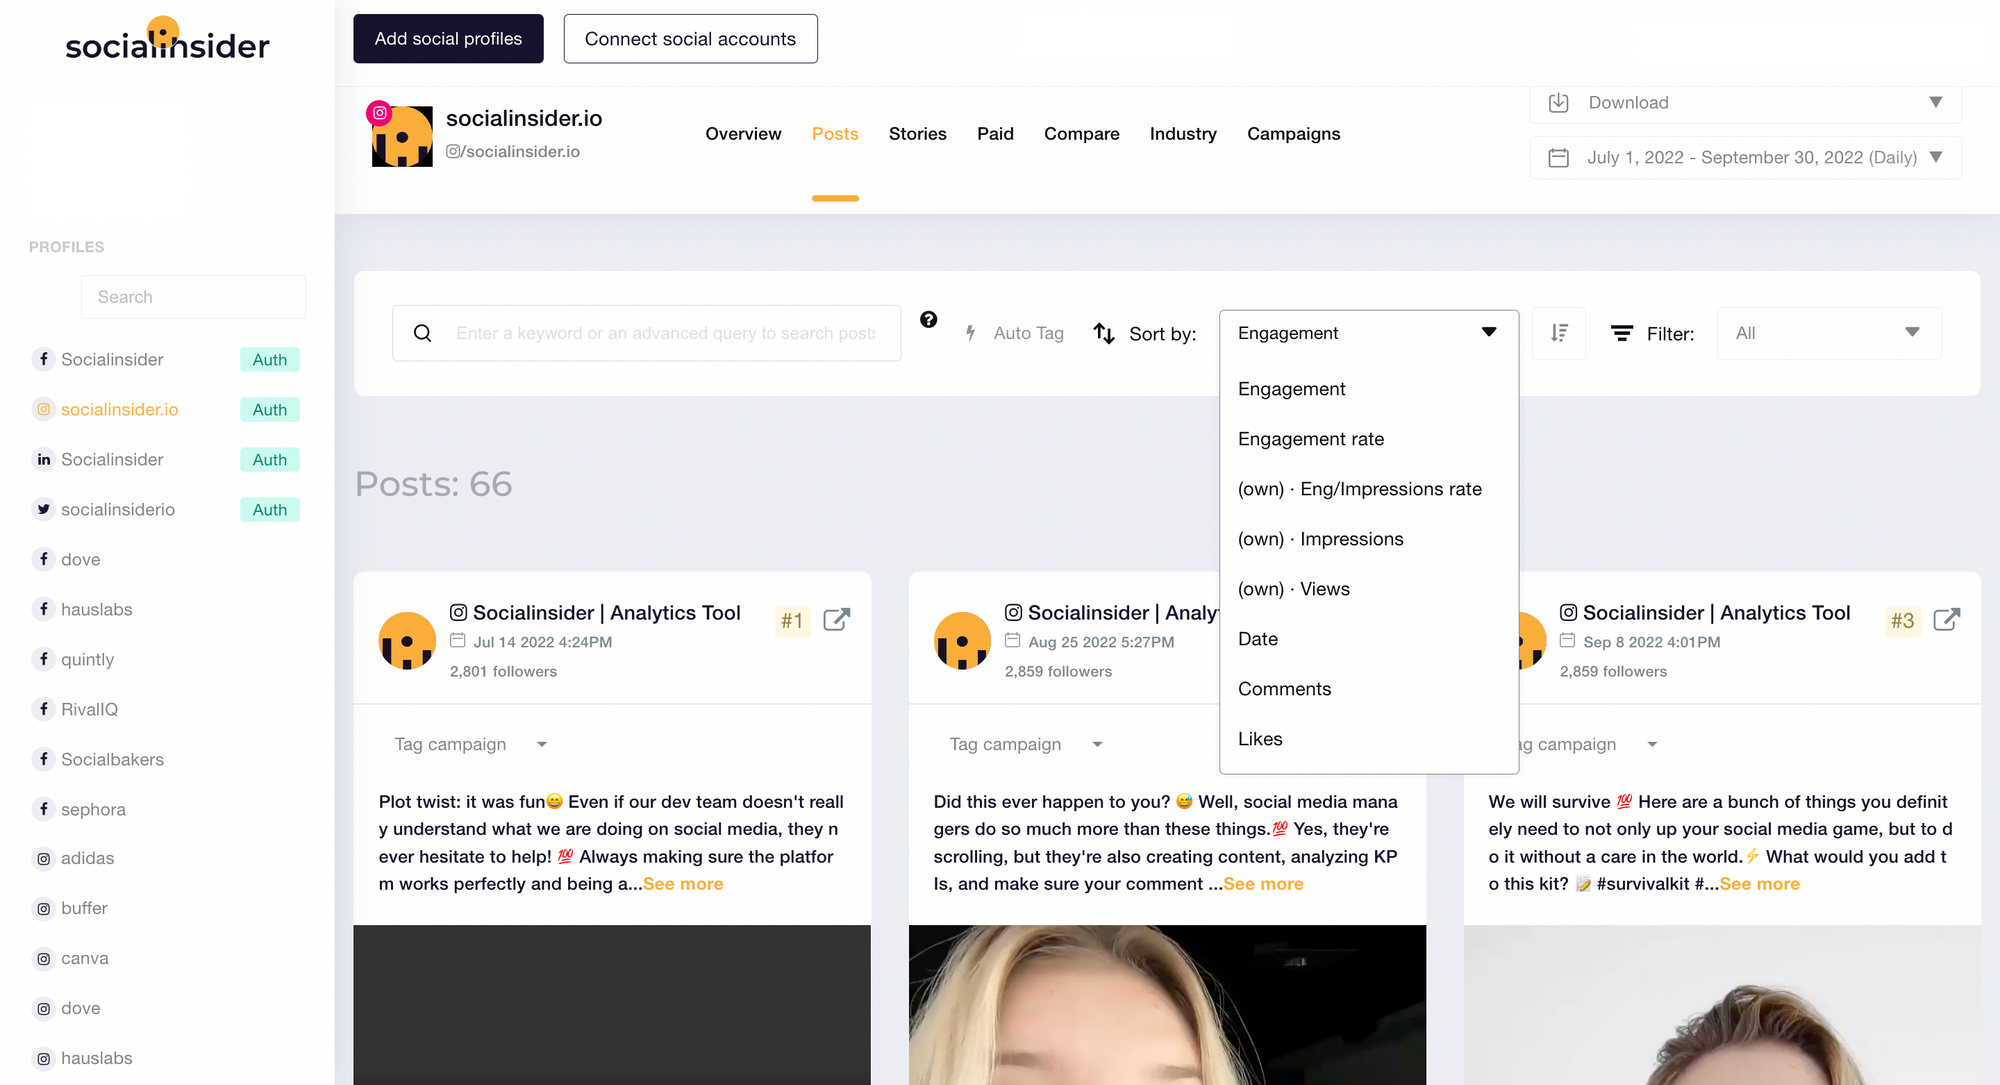
Task: Open post #1 external link icon
Action: (x=837, y=620)
